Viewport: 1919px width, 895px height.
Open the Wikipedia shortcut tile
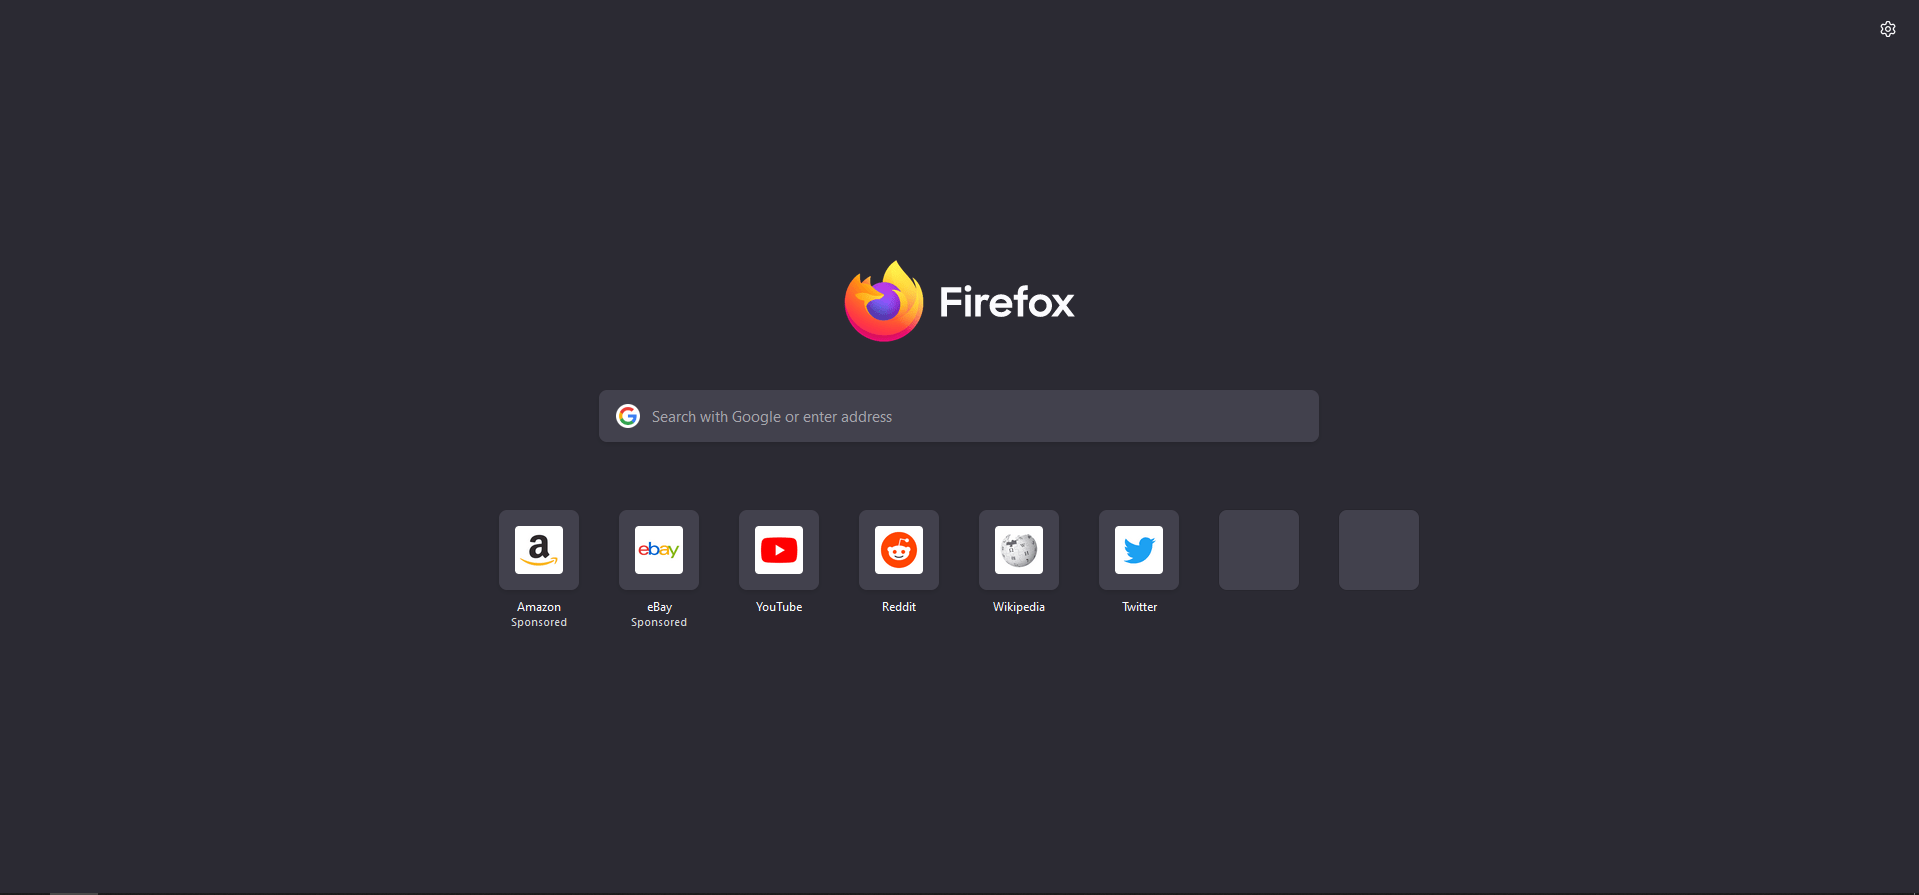[x=1019, y=550]
